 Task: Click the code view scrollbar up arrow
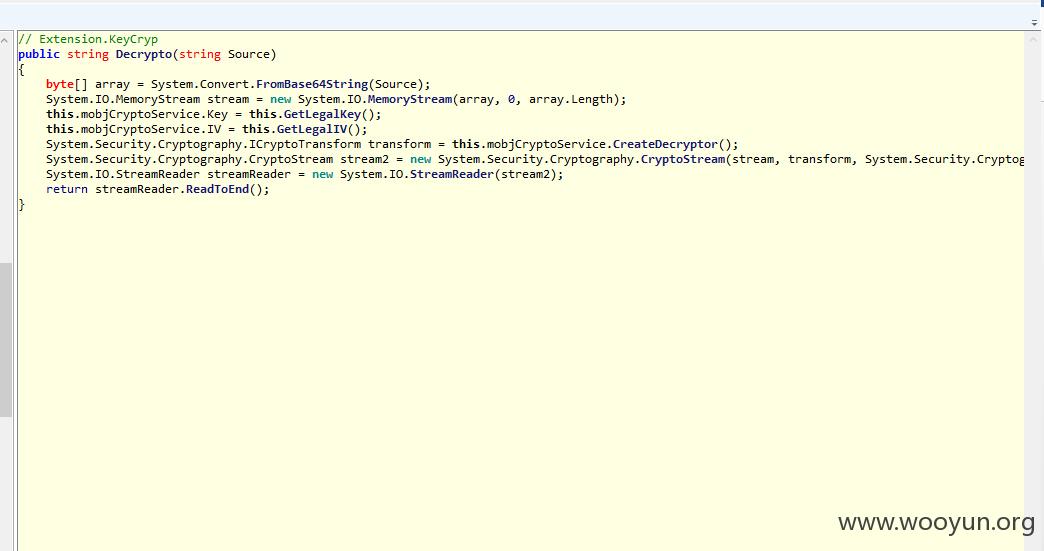(x=1033, y=40)
